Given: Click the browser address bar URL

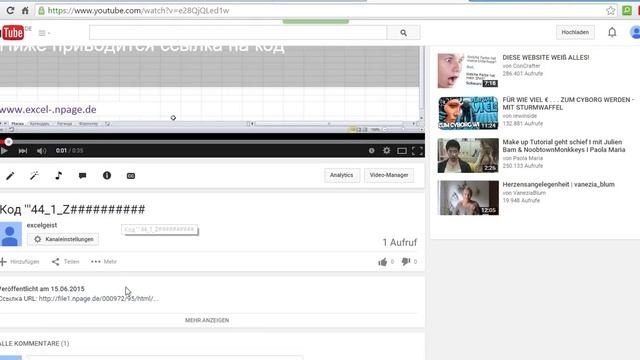Looking at the screenshot, I should click(138, 11).
